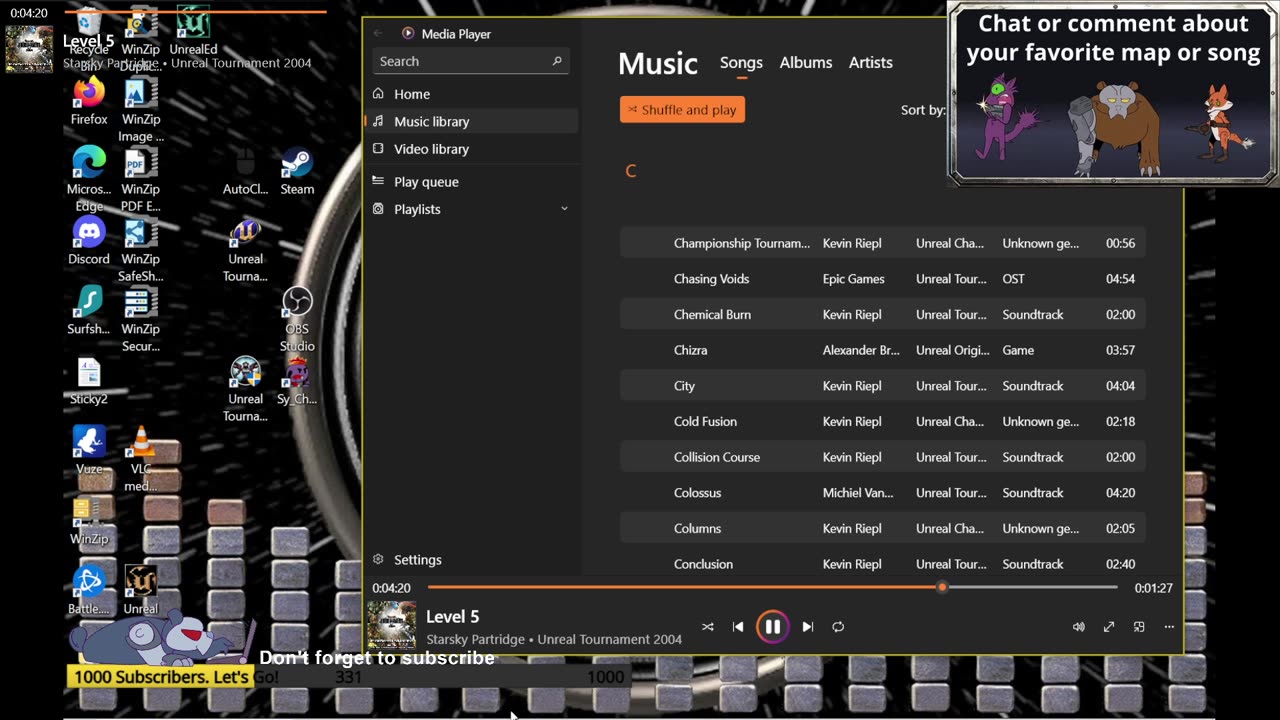Open WinZip Image desktop icon

[x=140, y=110]
